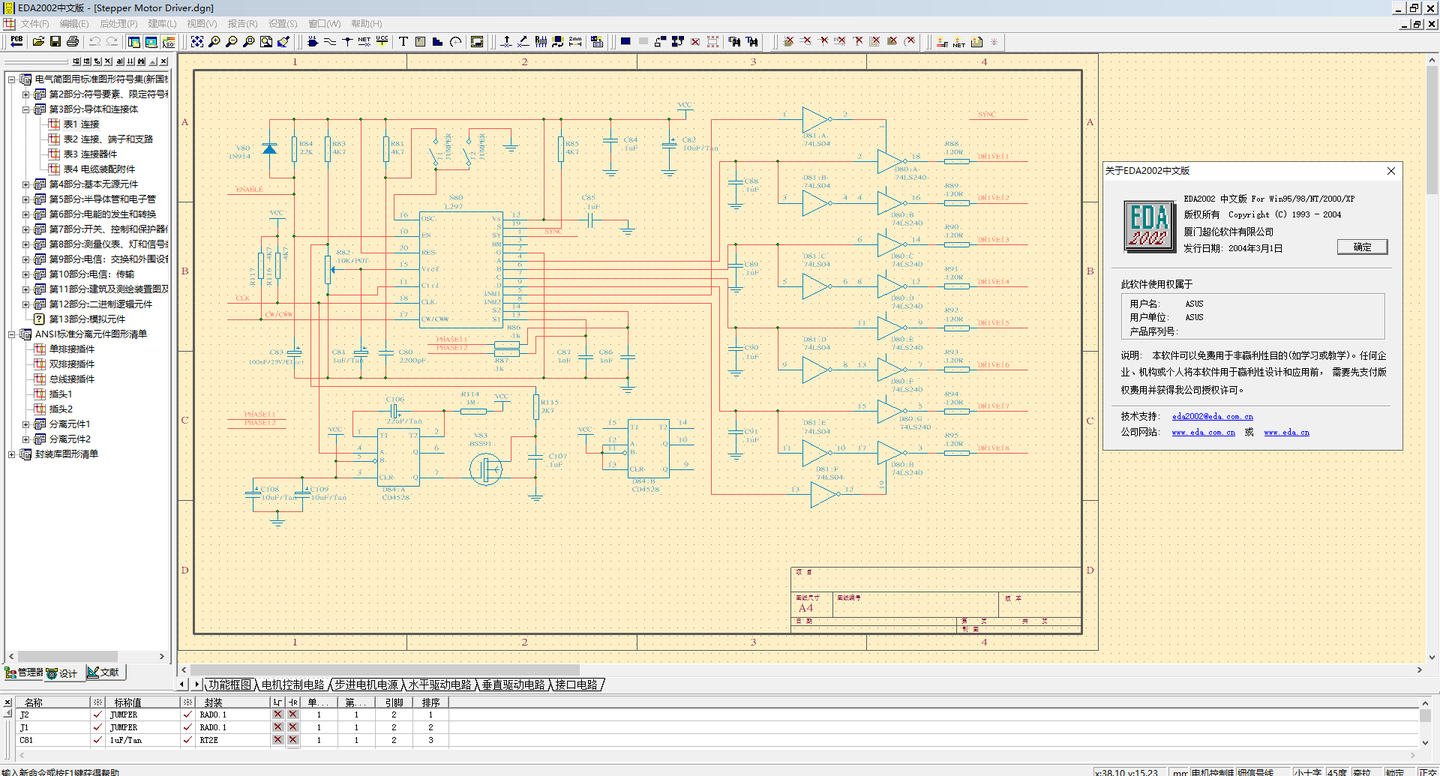This screenshot has width=1440, height=776.
Task: Expand the 封装库图形清单 tree node
Action: point(12,454)
